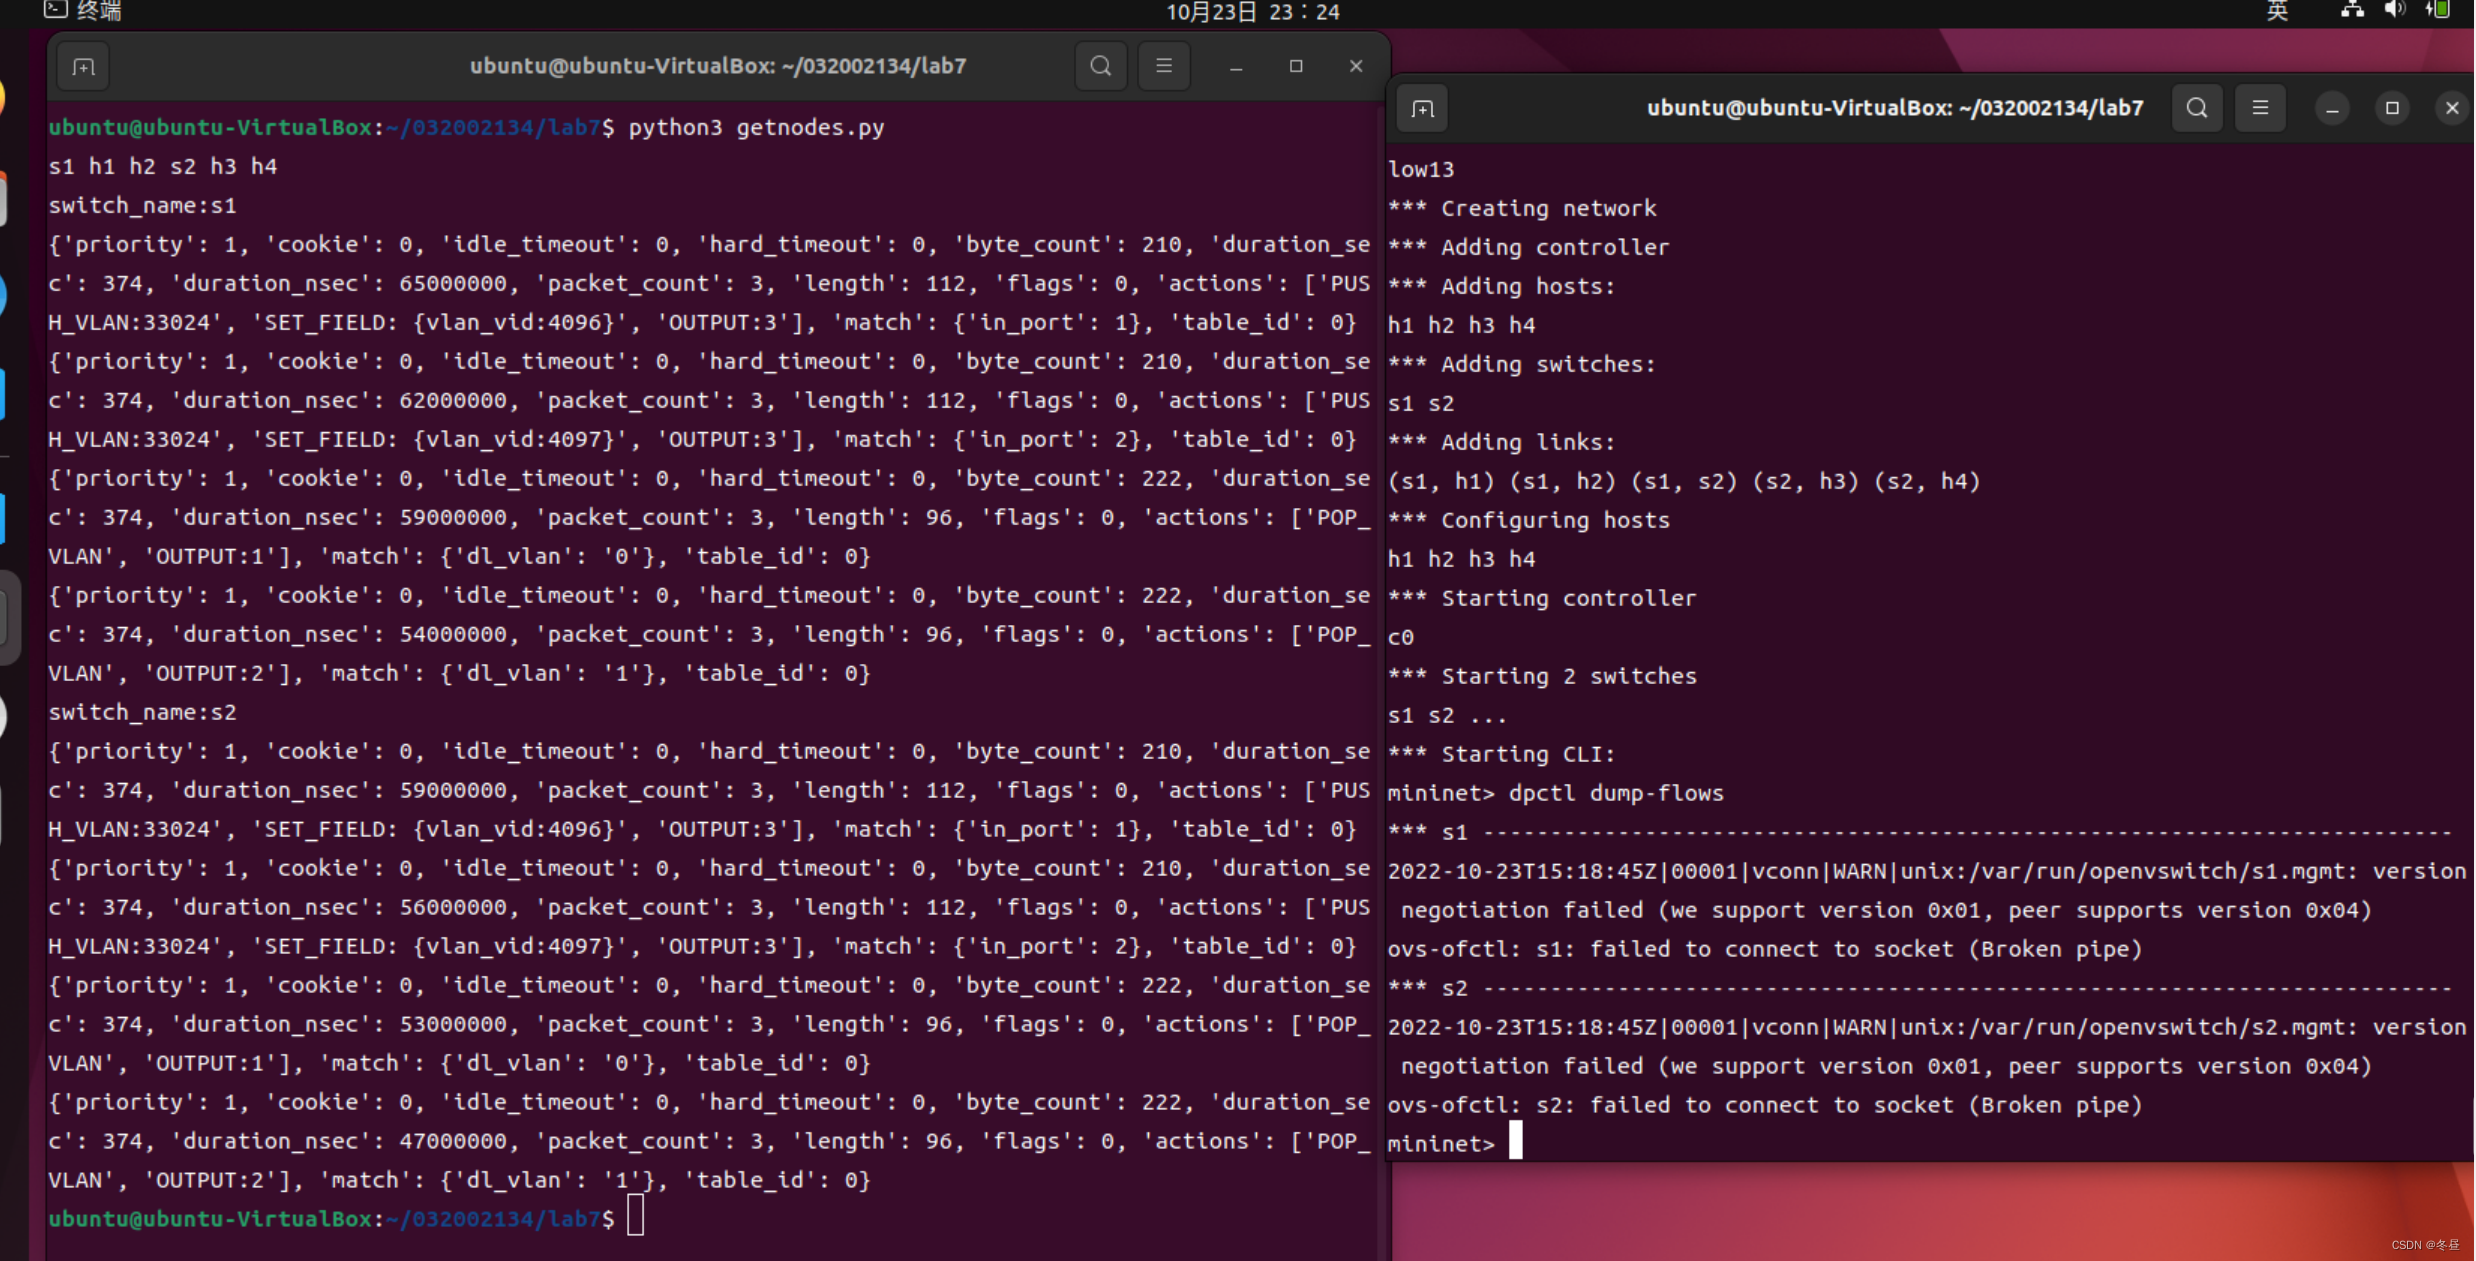Viewport: 2476px width, 1261px height.
Task: Click '*** Starting CLI:' line
Action: [1501, 755]
